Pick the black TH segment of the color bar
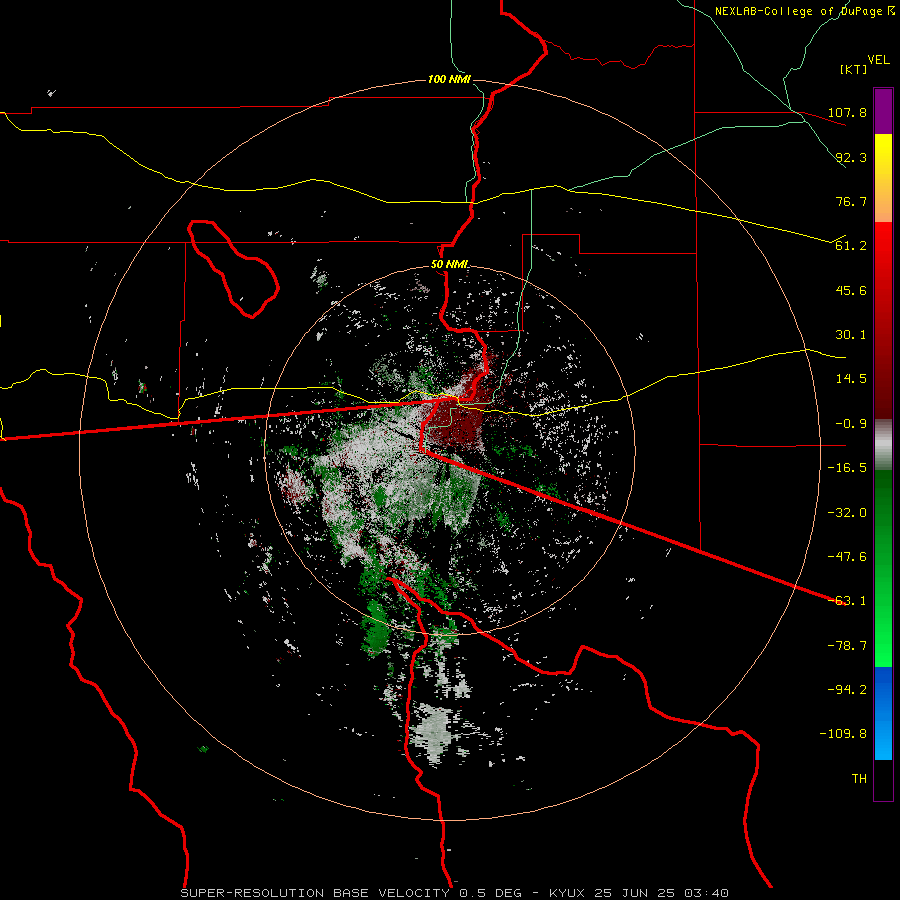 (x=883, y=780)
